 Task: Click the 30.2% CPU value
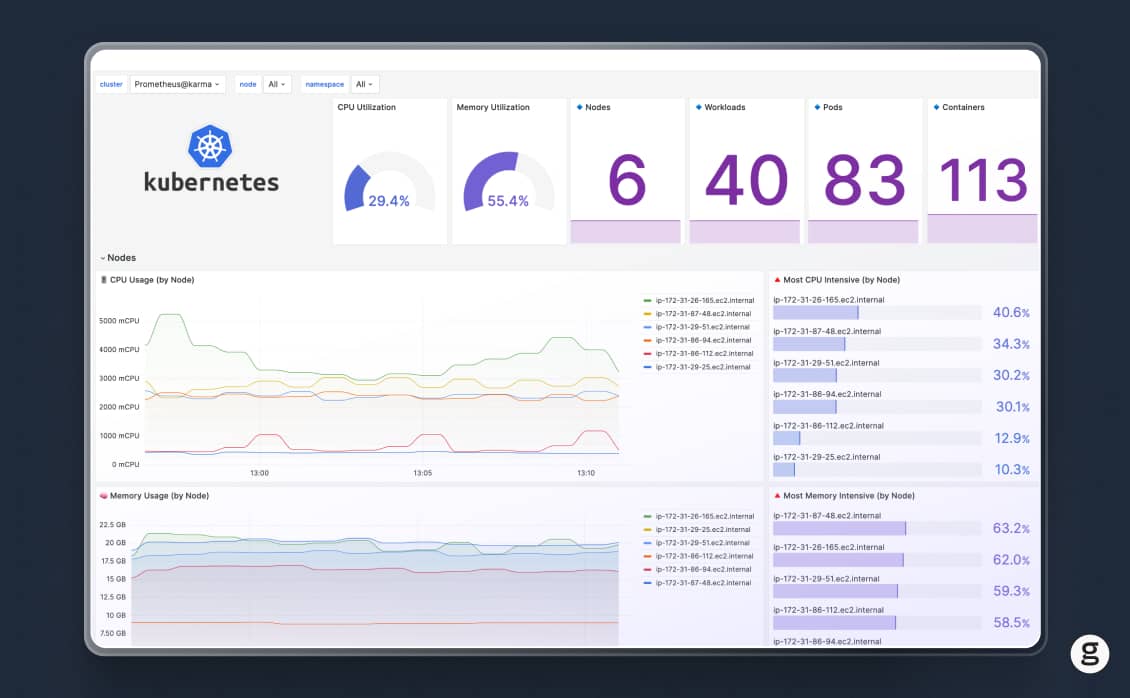(1011, 375)
